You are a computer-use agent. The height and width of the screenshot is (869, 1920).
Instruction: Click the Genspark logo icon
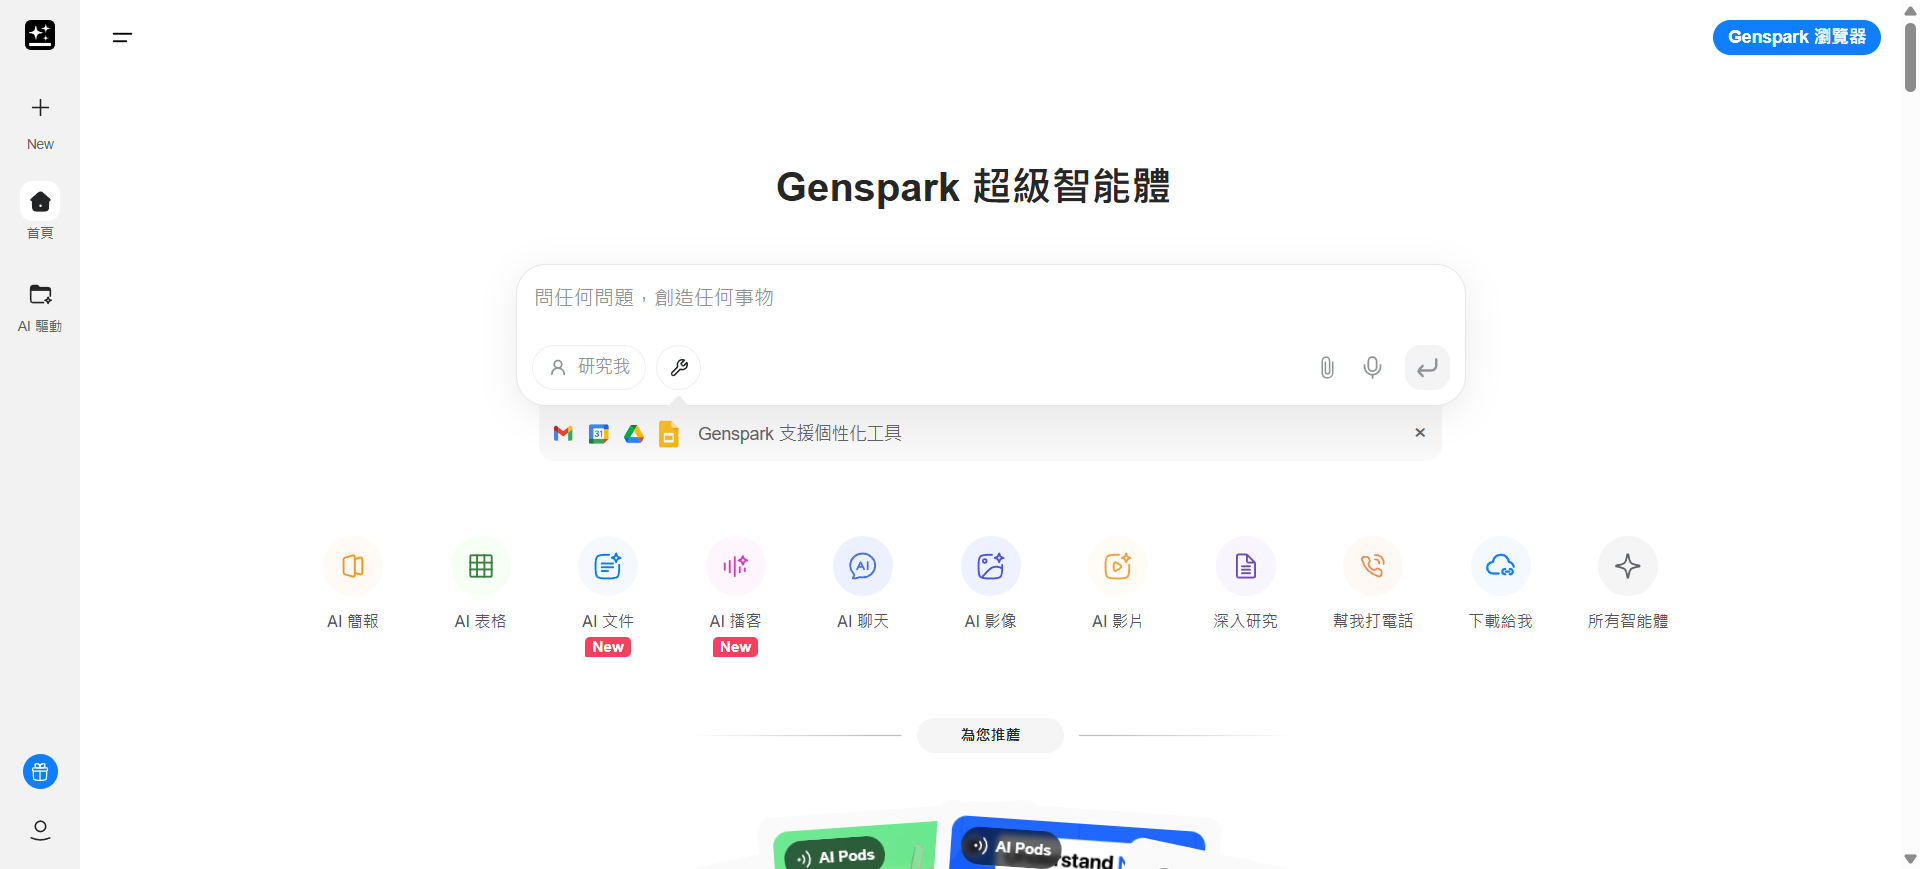[40, 35]
